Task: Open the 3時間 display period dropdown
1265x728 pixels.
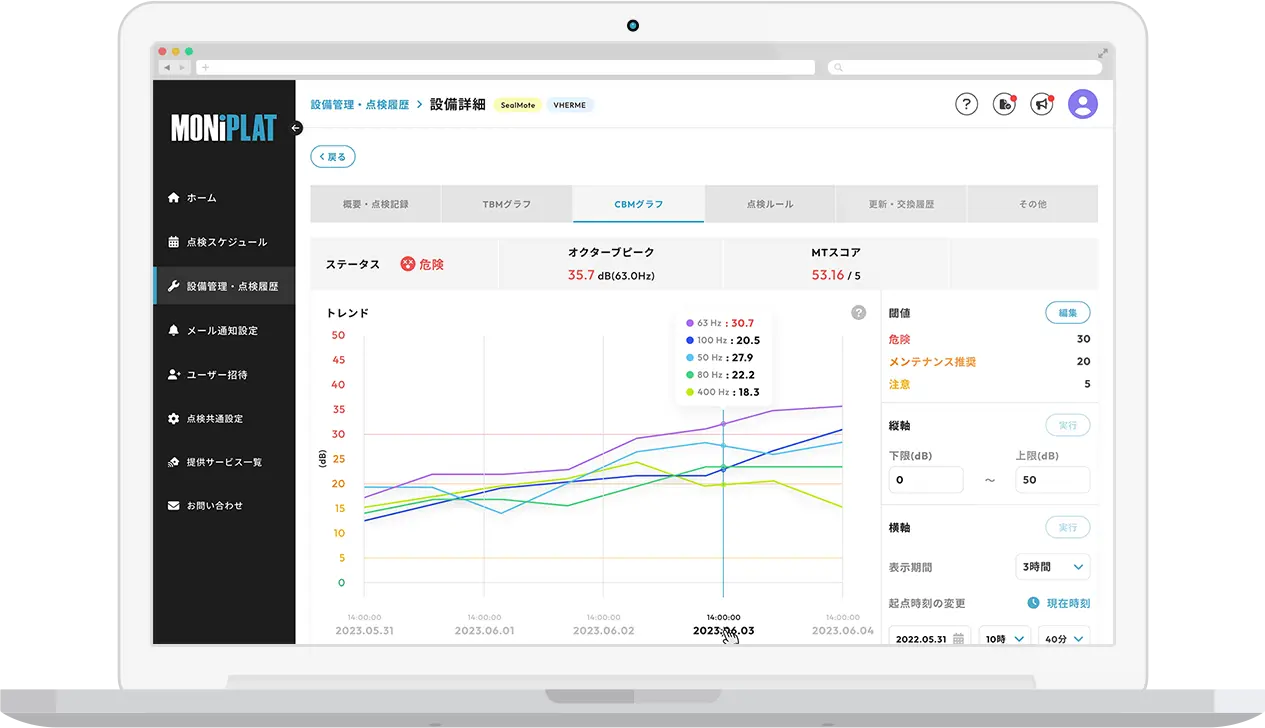Action: [x=1052, y=567]
